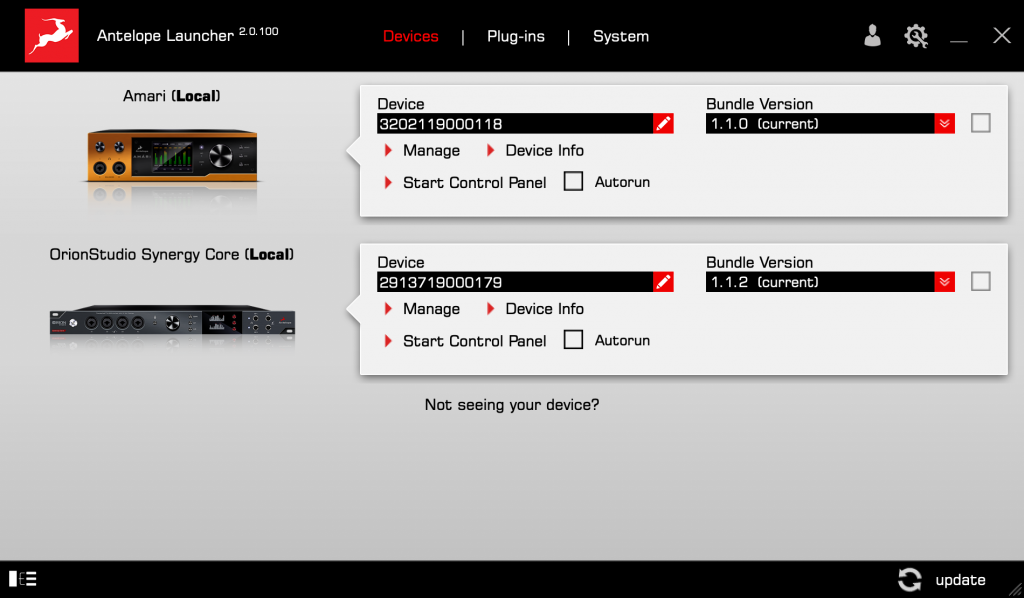Switch to the System tab
The image size is (1024, 598).
621,37
